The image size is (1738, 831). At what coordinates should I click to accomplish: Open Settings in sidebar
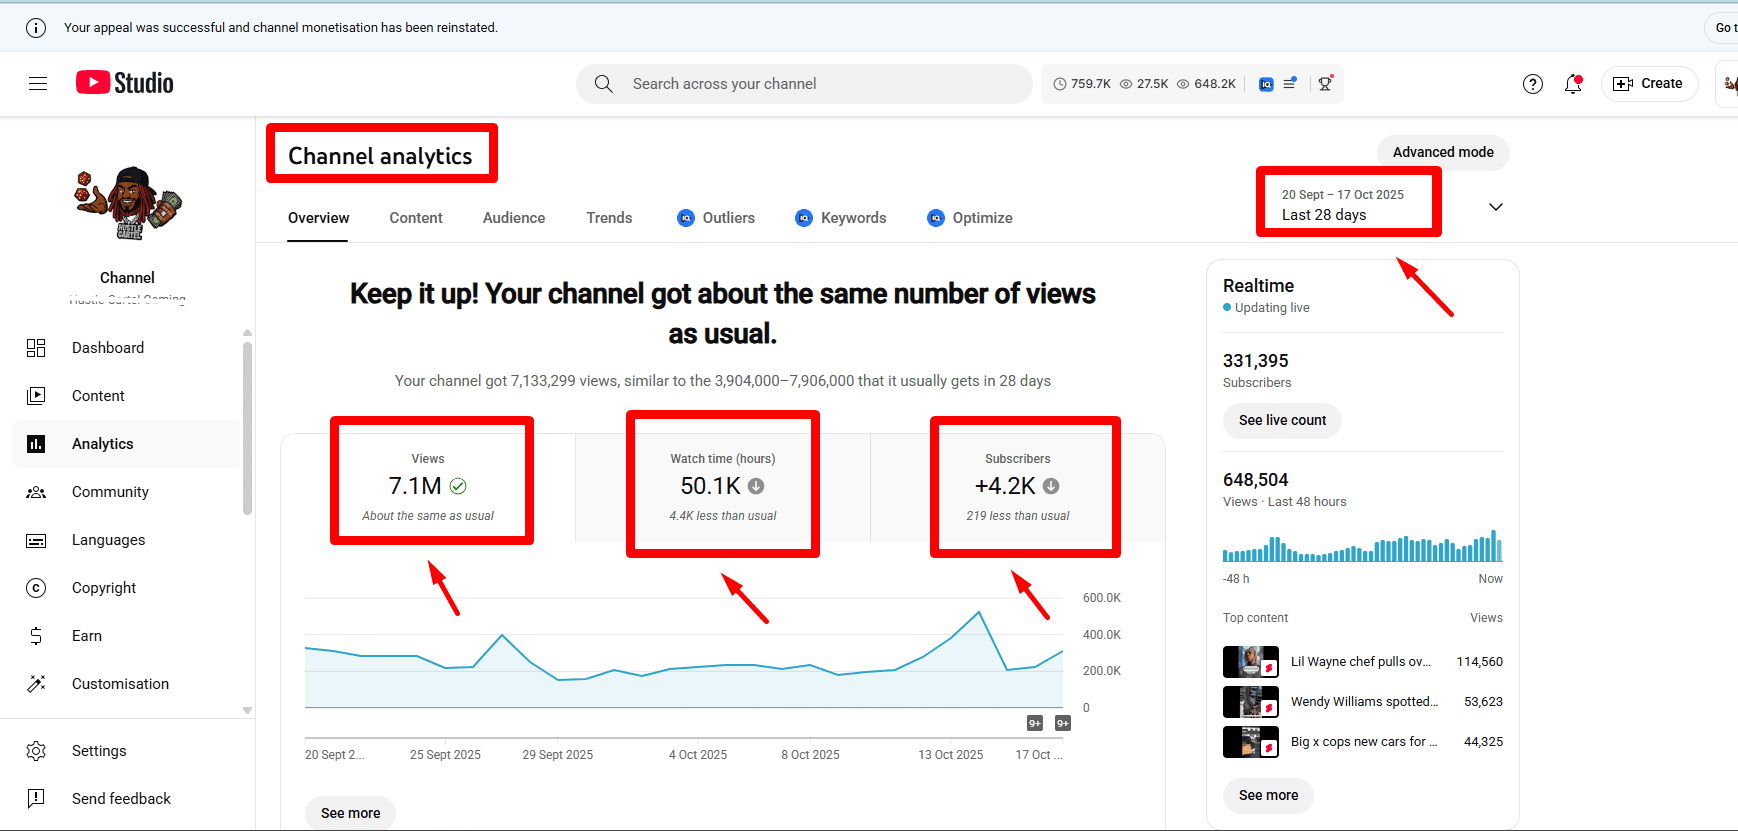[x=126, y=751]
